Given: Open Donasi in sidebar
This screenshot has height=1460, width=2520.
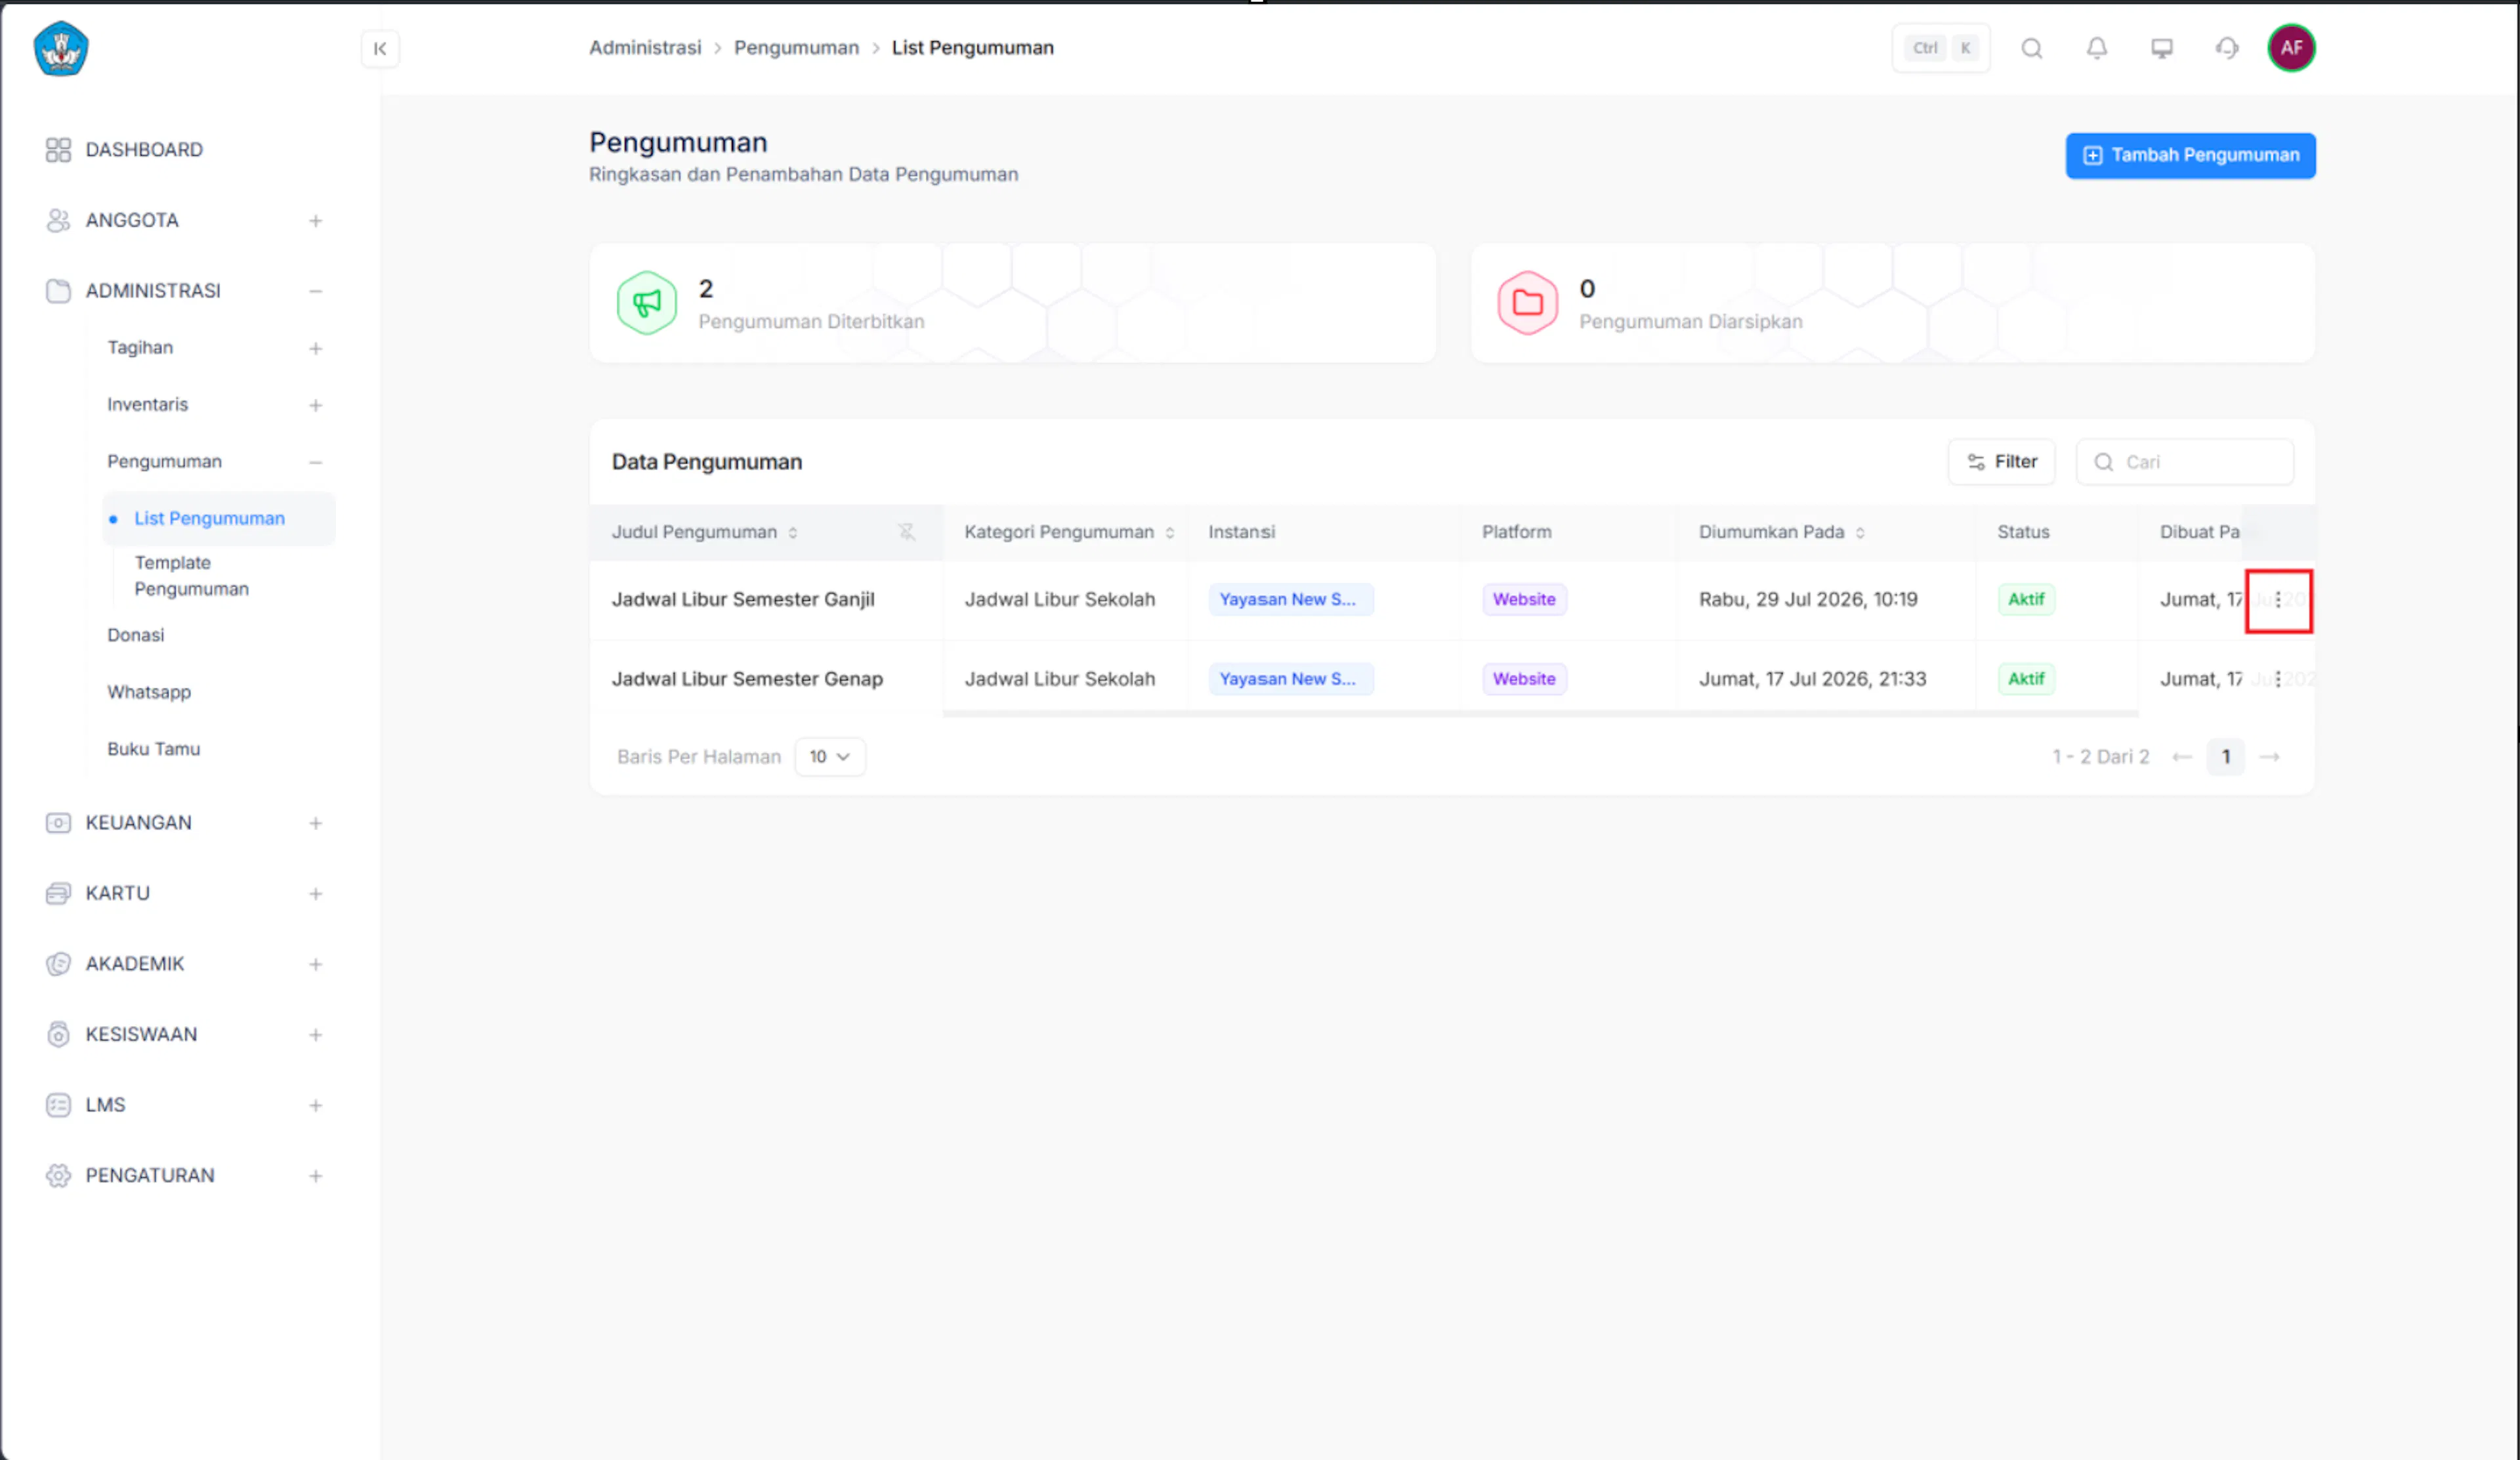Looking at the screenshot, I should coord(136,635).
